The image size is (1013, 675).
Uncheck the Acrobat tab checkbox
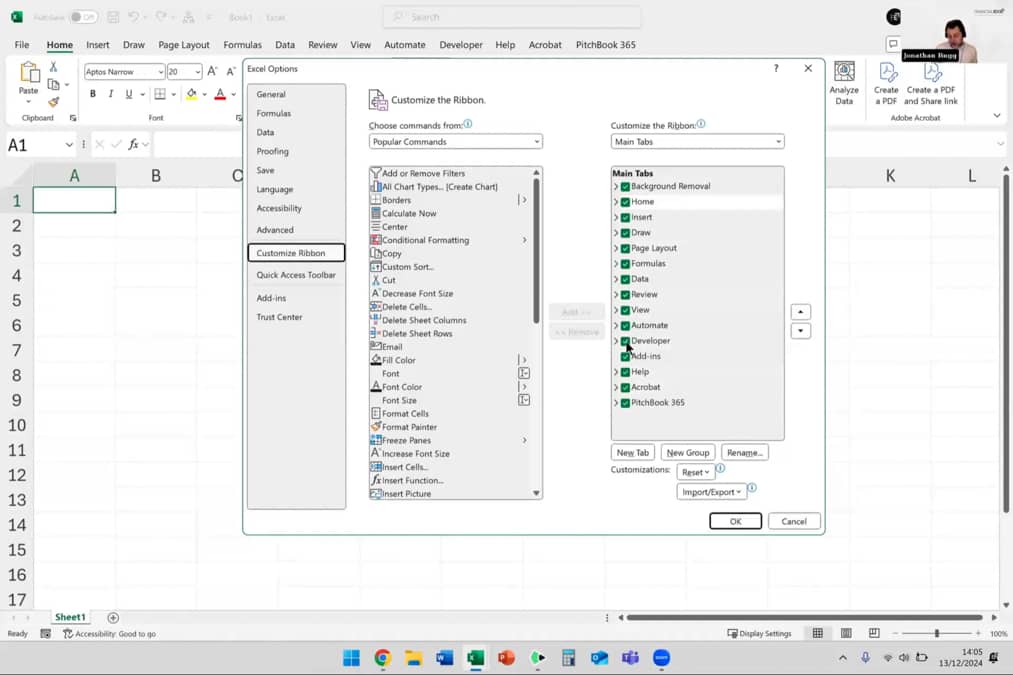[x=625, y=388]
